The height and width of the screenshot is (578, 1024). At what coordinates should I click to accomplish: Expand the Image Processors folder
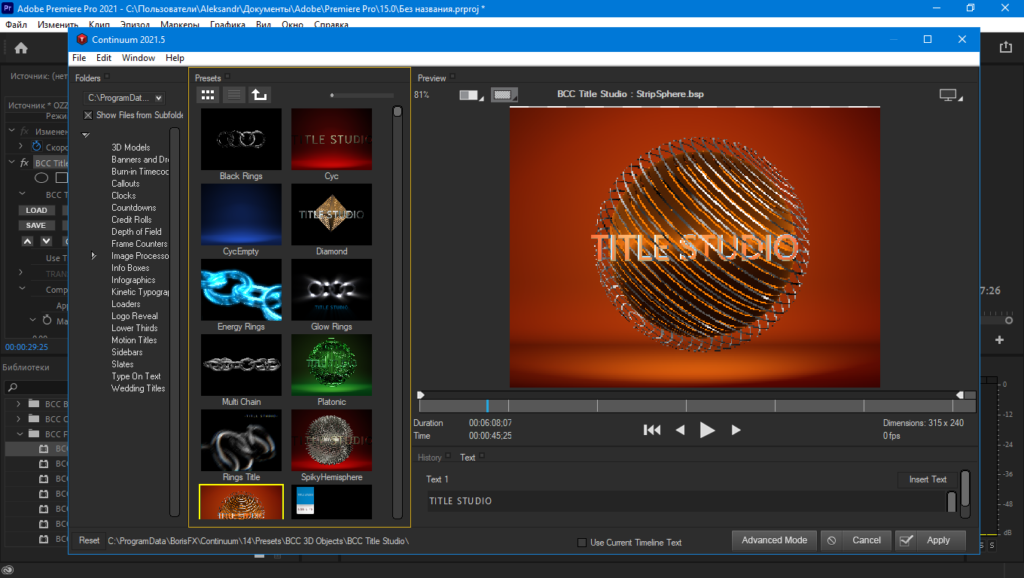pyautogui.click(x=93, y=256)
